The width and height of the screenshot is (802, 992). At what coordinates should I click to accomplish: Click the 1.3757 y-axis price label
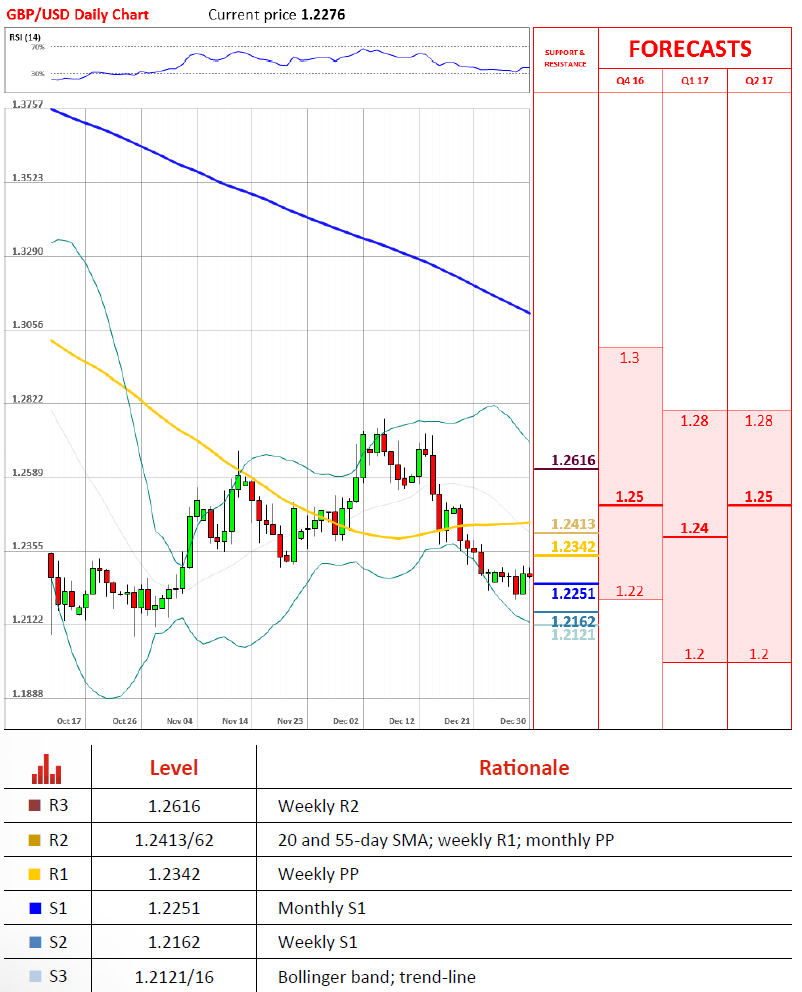coord(28,104)
